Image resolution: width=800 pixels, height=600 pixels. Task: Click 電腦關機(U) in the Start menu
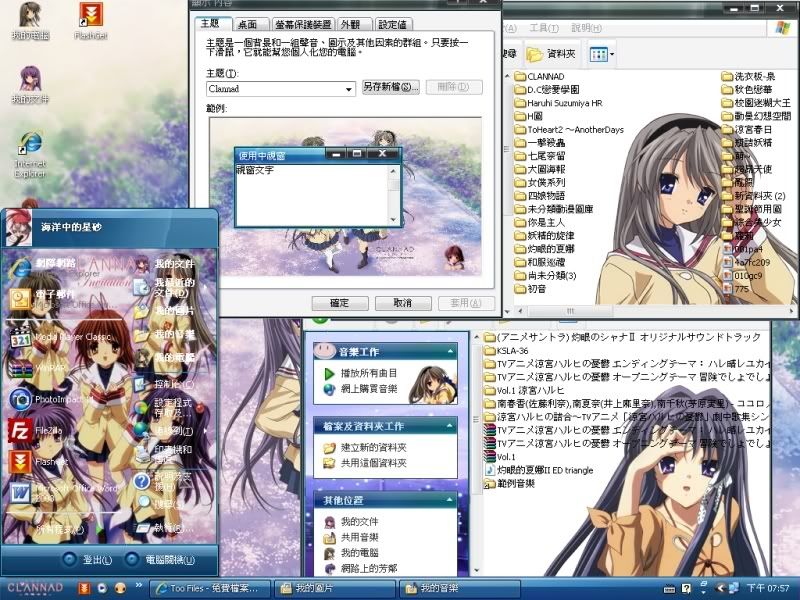click(x=160, y=560)
